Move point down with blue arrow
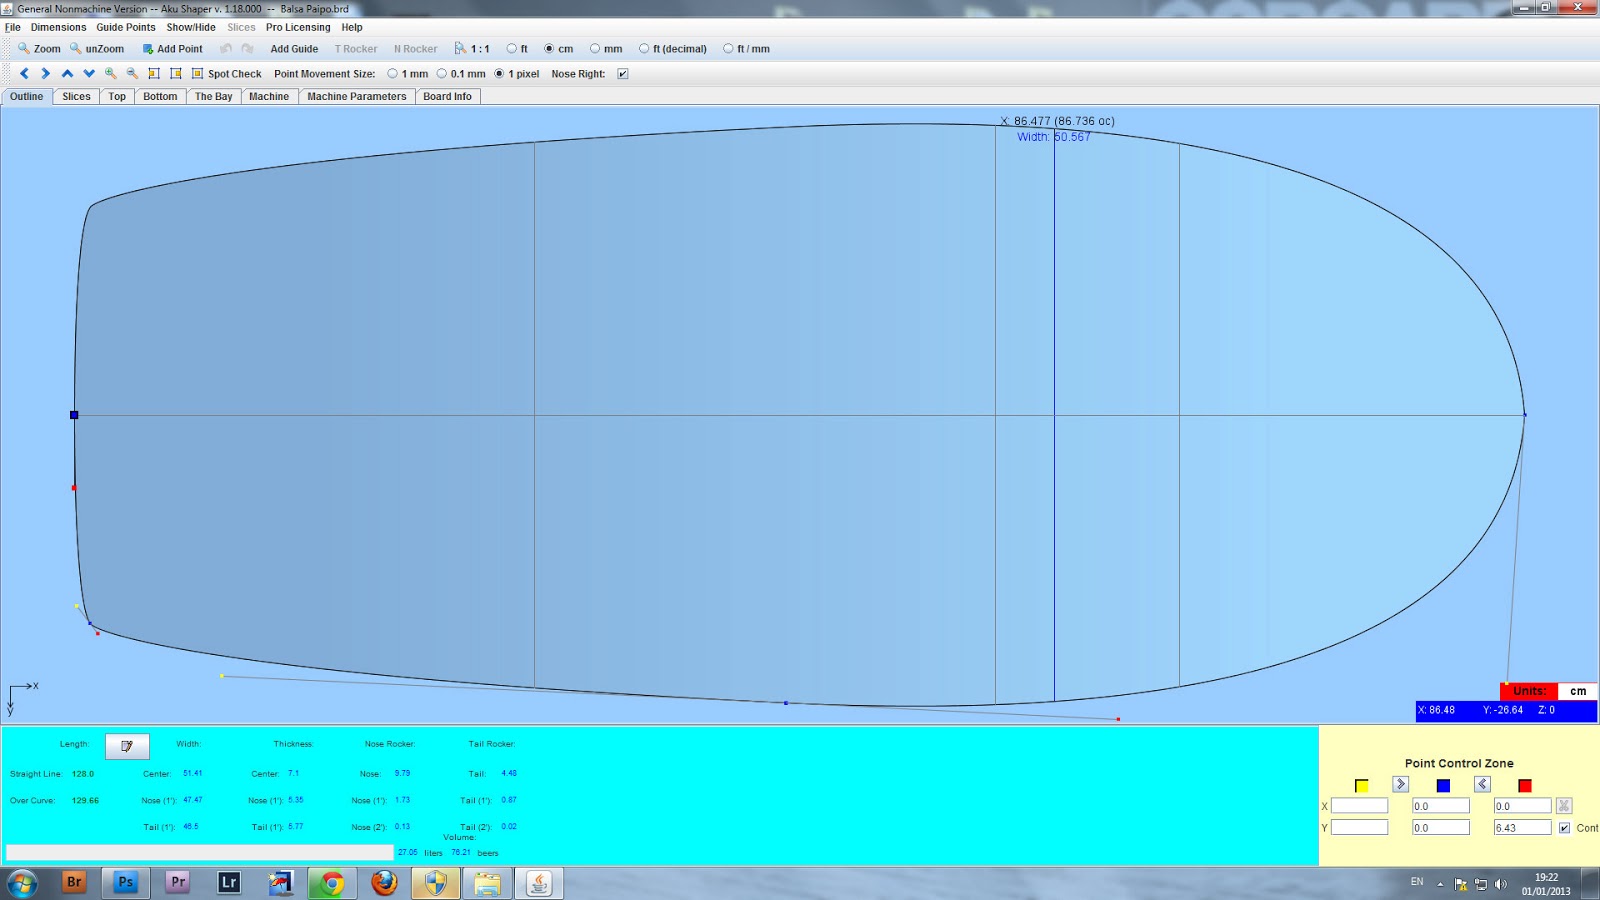 point(89,74)
